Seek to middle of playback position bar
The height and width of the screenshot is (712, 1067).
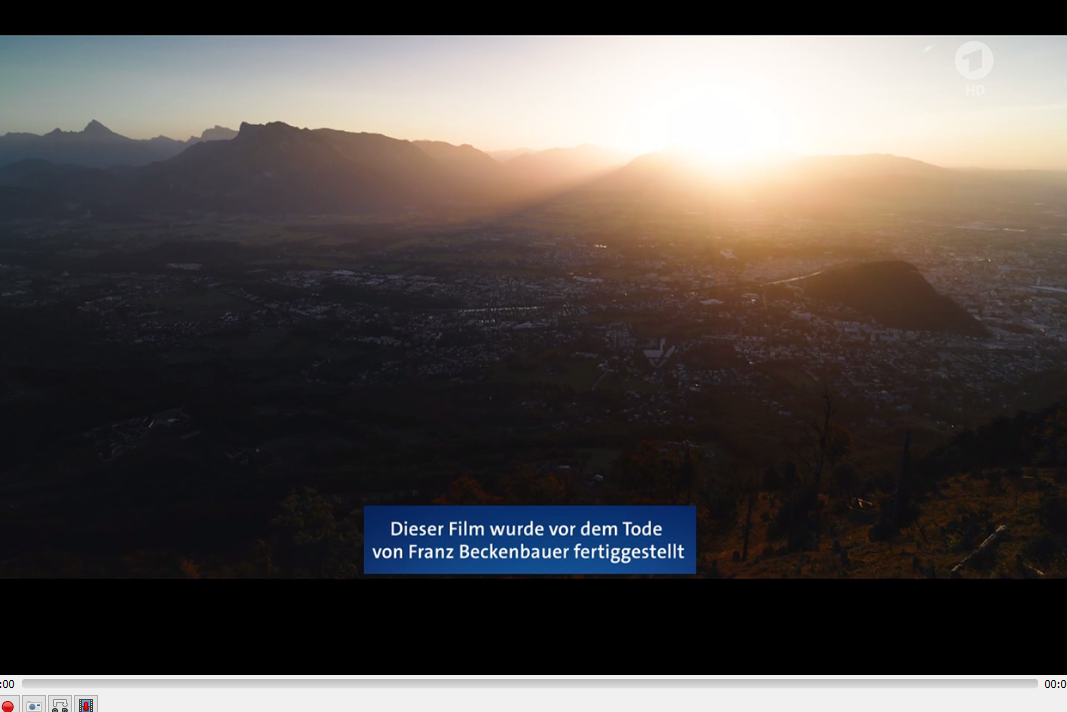pyautogui.click(x=529, y=683)
